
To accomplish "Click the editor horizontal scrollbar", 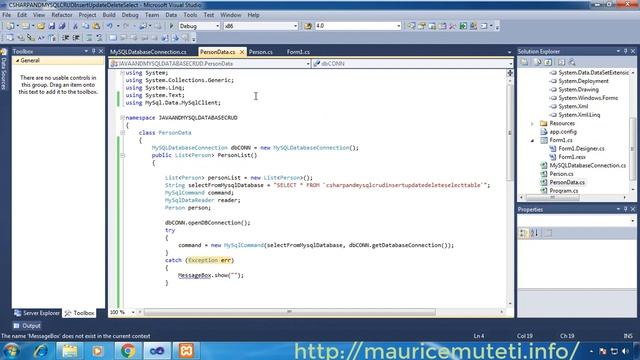I will pos(289,312).
